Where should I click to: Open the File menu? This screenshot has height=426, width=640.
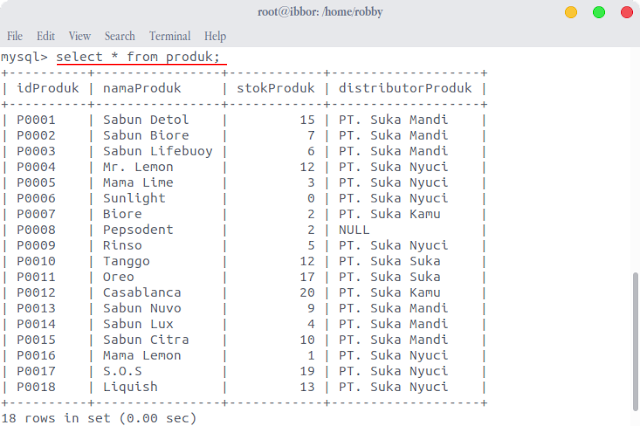pos(15,36)
